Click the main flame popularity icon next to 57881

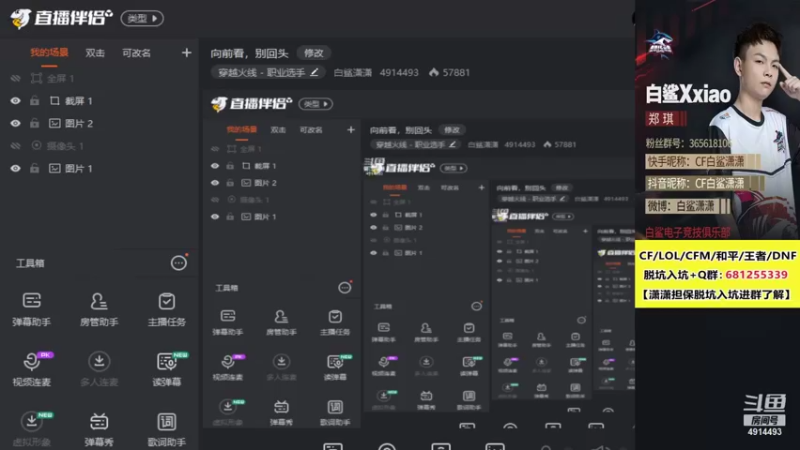point(434,72)
